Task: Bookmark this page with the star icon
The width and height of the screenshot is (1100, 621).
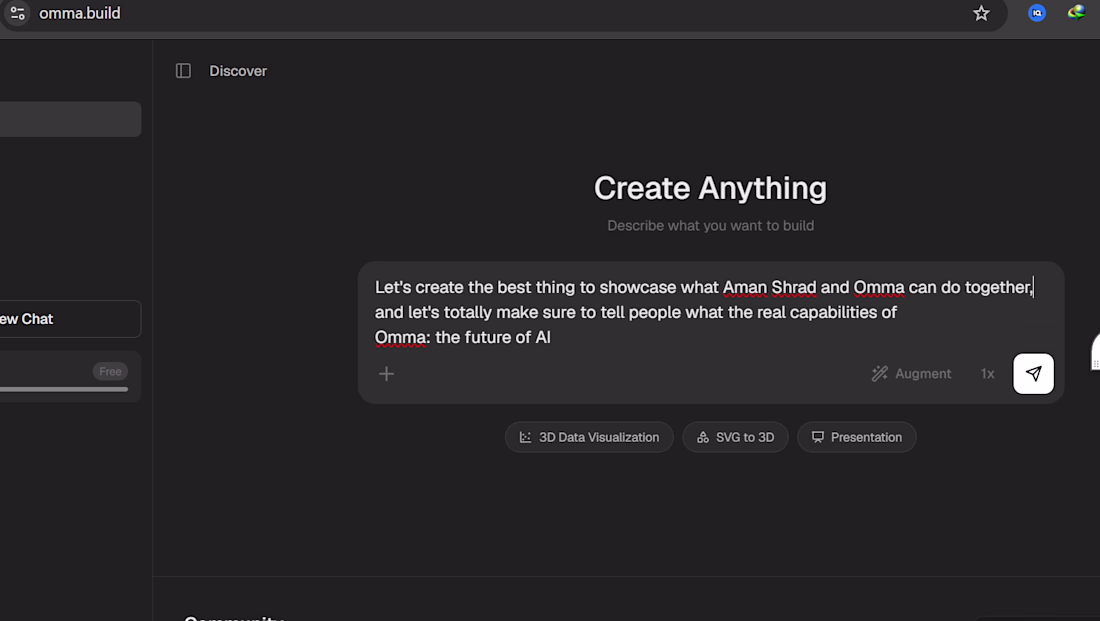Action: pos(981,13)
